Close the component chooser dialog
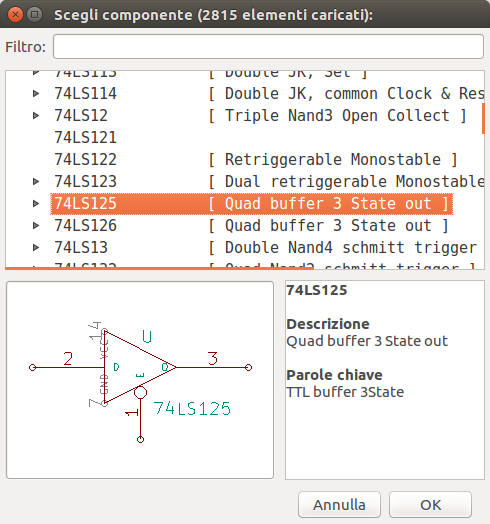 tap(15, 15)
